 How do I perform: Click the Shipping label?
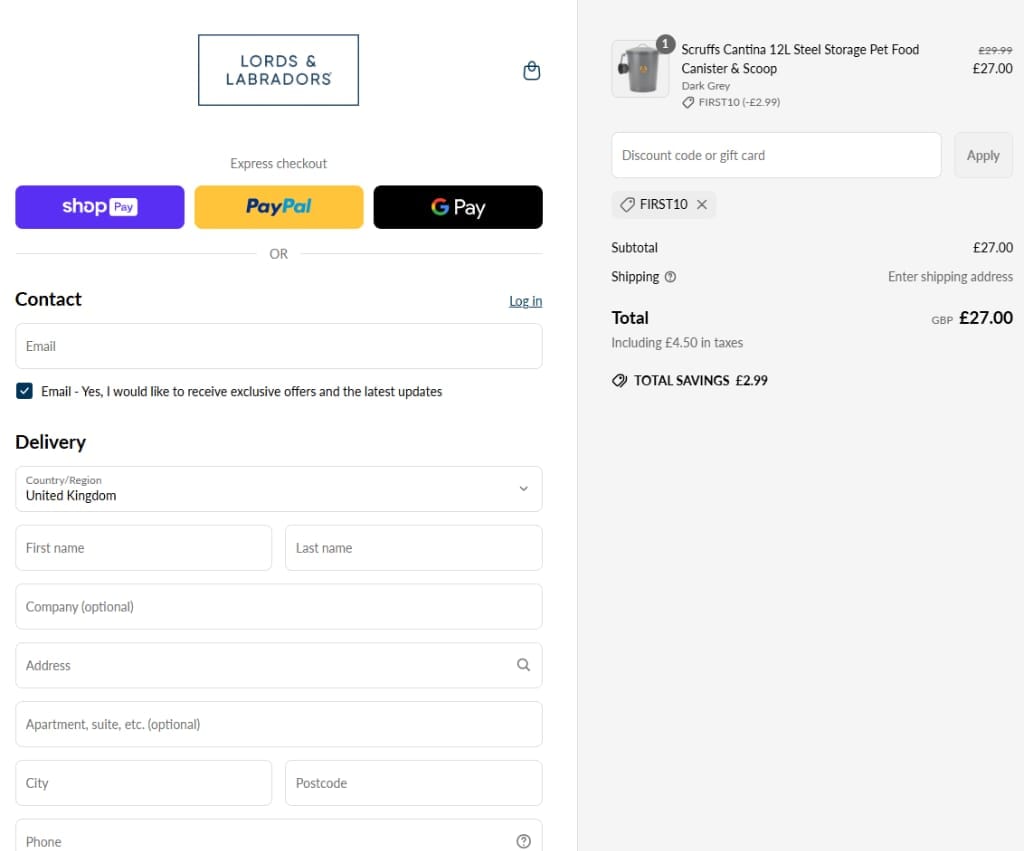coord(635,277)
